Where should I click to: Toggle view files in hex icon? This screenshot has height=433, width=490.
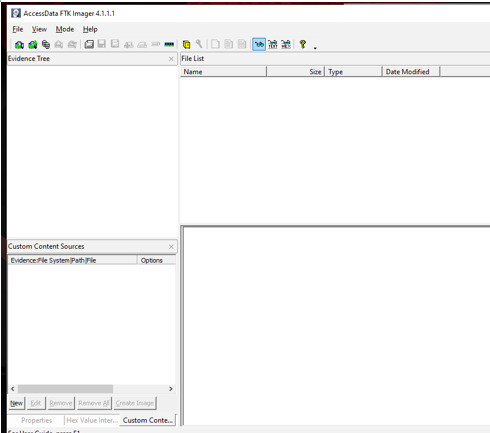point(286,44)
